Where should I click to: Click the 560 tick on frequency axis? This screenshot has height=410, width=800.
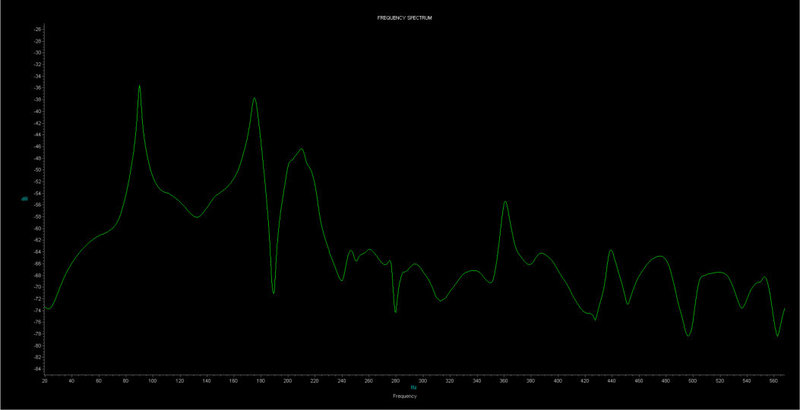point(774,381)
